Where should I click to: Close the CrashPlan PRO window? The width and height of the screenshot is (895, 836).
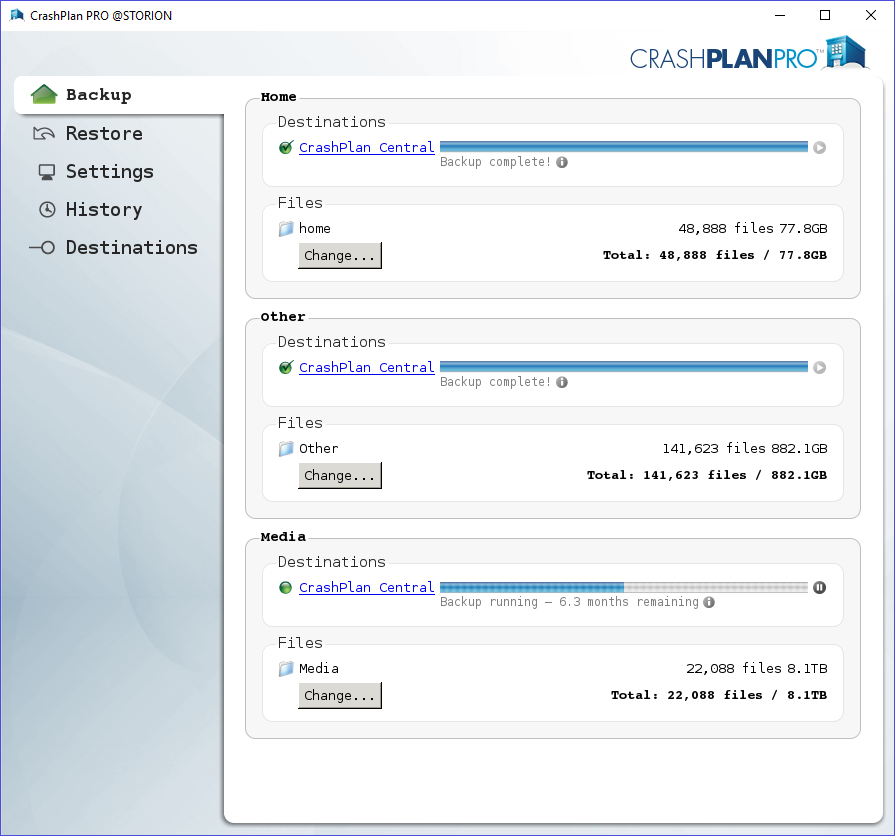click(x=870, y=15)
